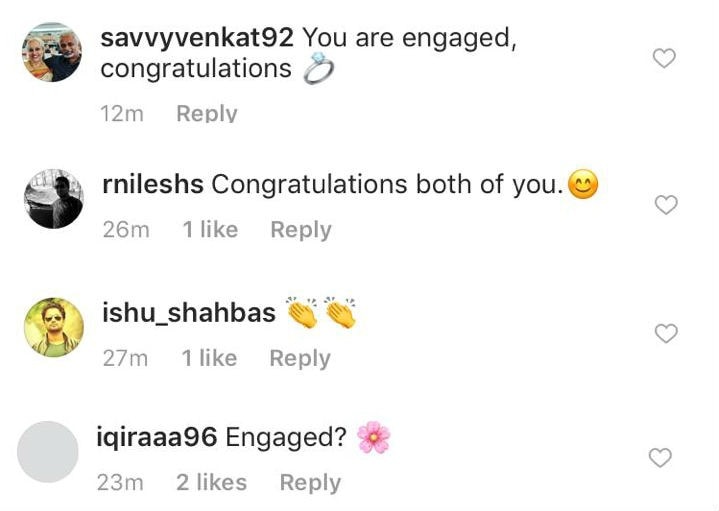The width and height of the screenshot is (719, 511).
Task: Reply to iqiraaa96's comment
Action: click(x=310, y=483)
